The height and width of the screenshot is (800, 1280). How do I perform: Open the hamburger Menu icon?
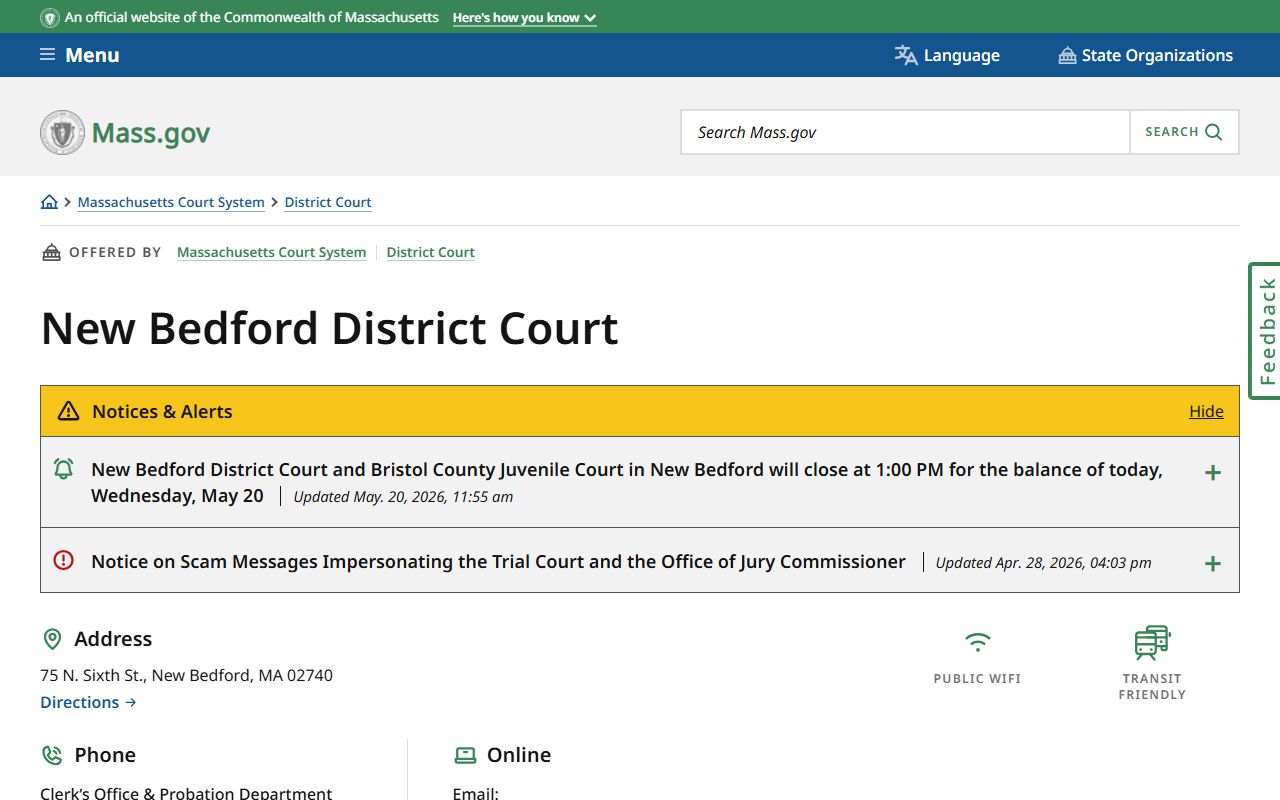click(x=47, y=55)
